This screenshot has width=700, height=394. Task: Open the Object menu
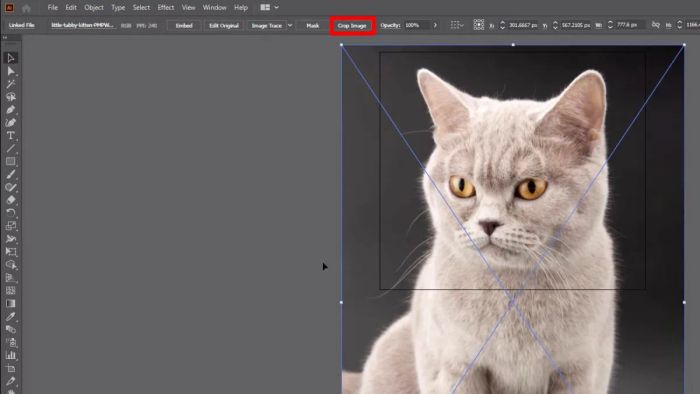coord(94,8)
